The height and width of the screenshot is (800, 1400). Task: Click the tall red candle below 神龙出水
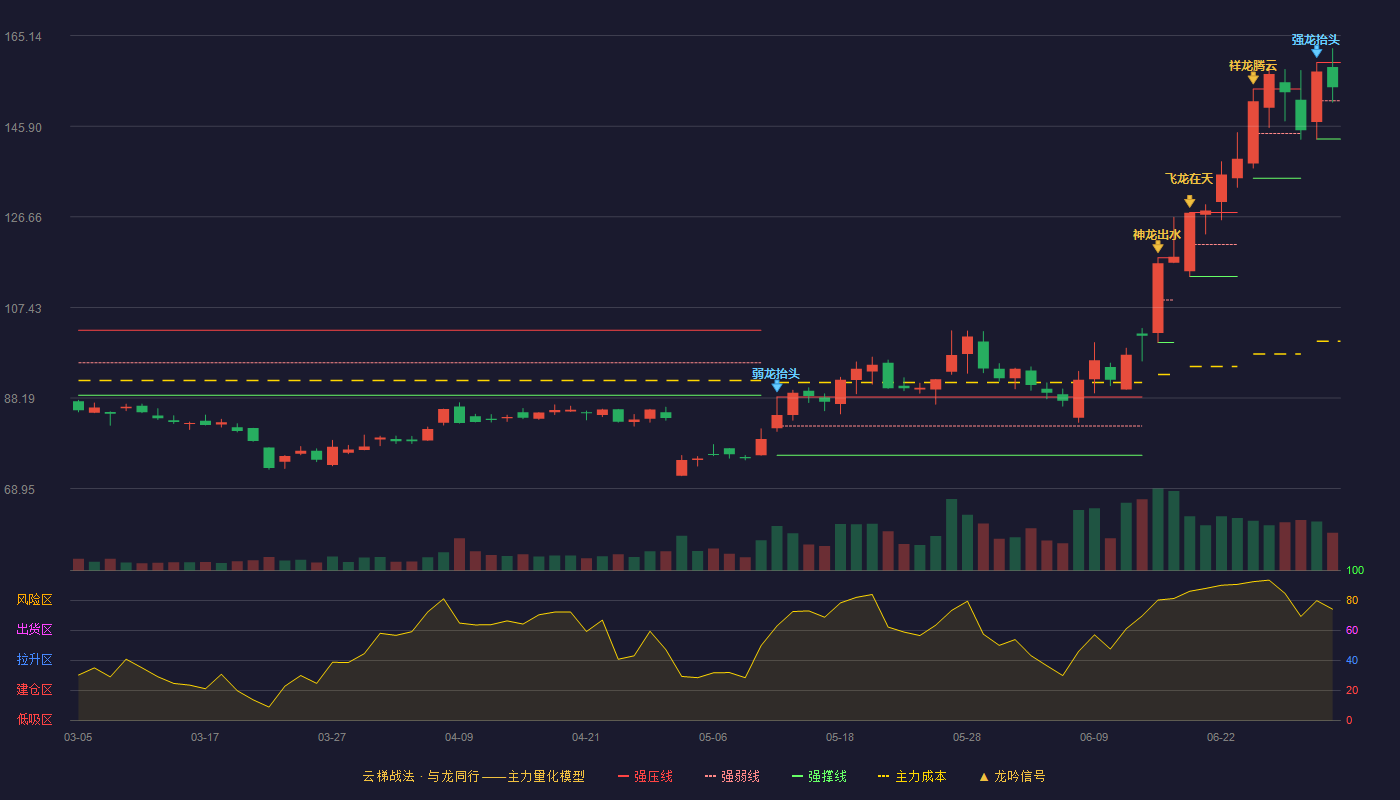[x=1158, y=297]
